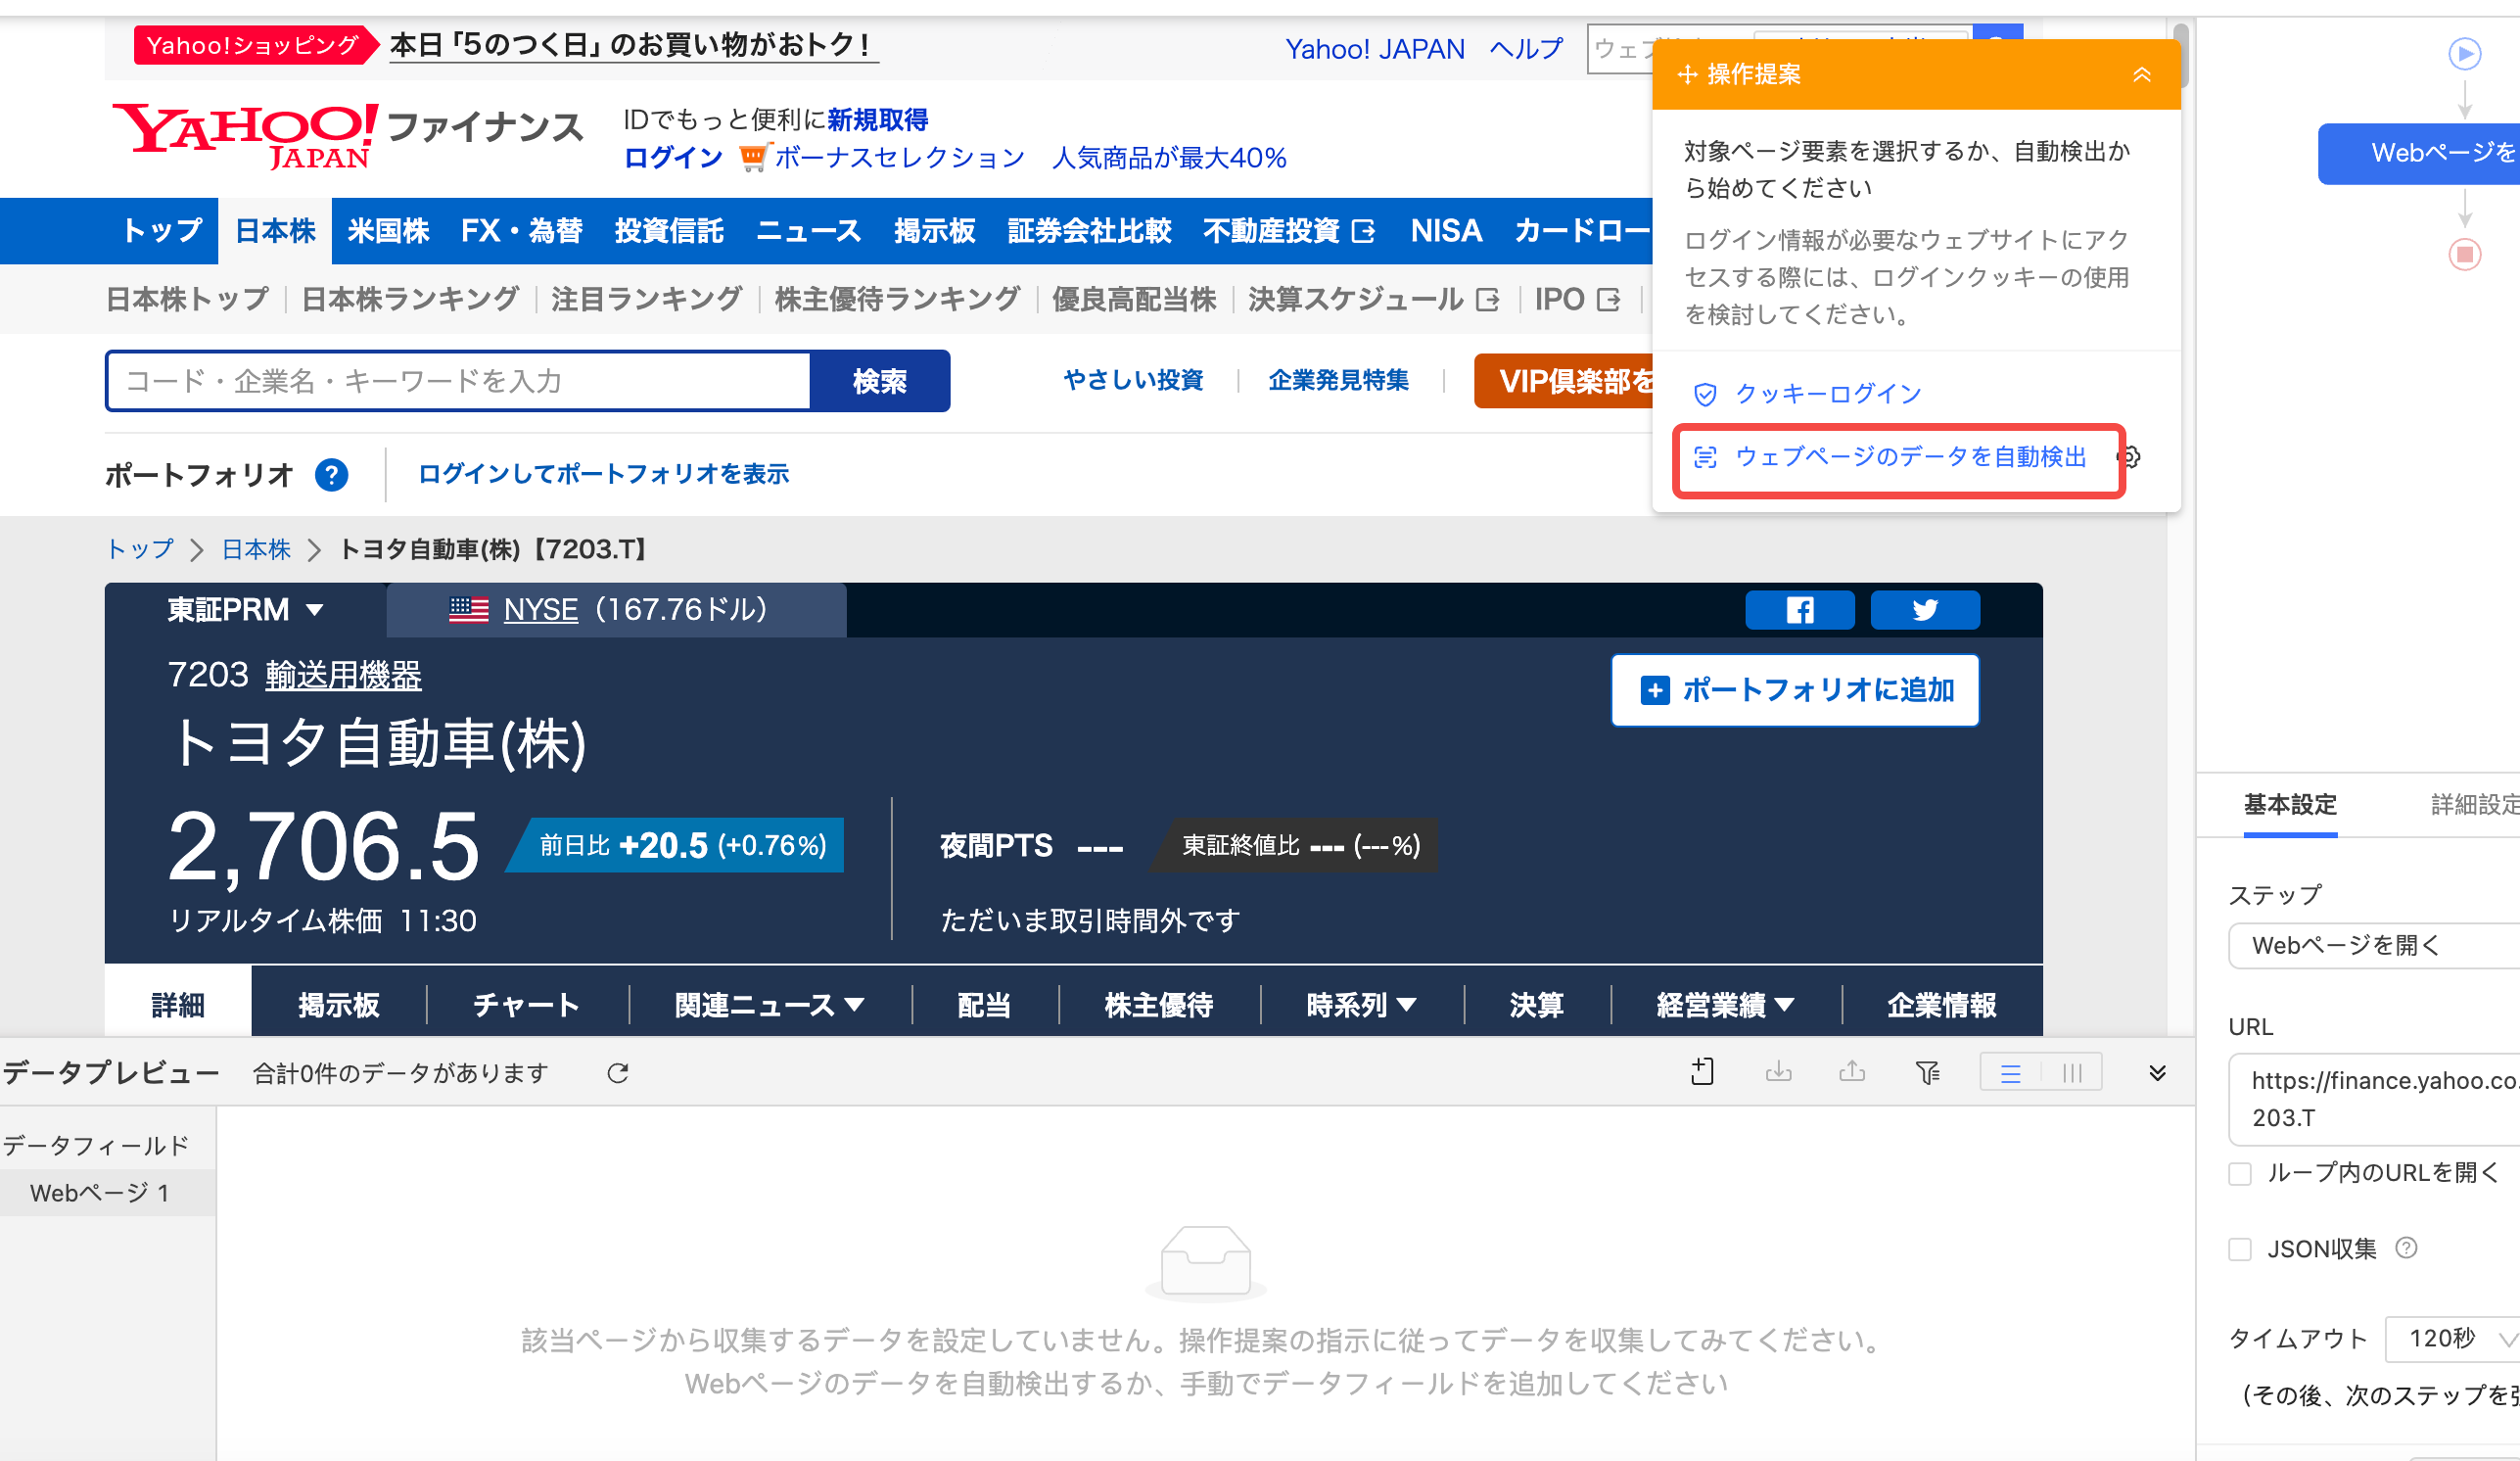Viewport: 2520px width, 1461px height.
Task: Select the 詳細 stock tab
Action: pos(178,1003)
